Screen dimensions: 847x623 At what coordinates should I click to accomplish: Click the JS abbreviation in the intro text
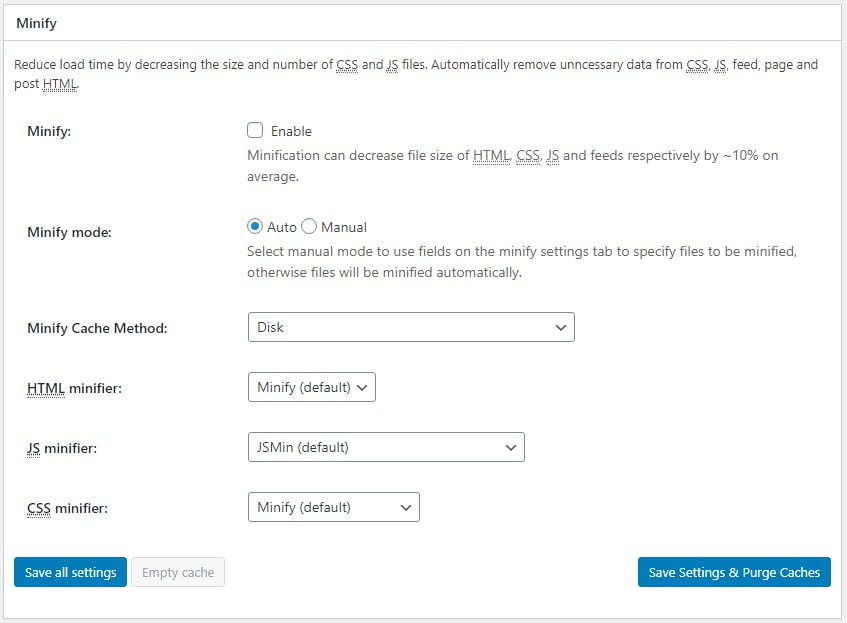(x=390, y=64)
